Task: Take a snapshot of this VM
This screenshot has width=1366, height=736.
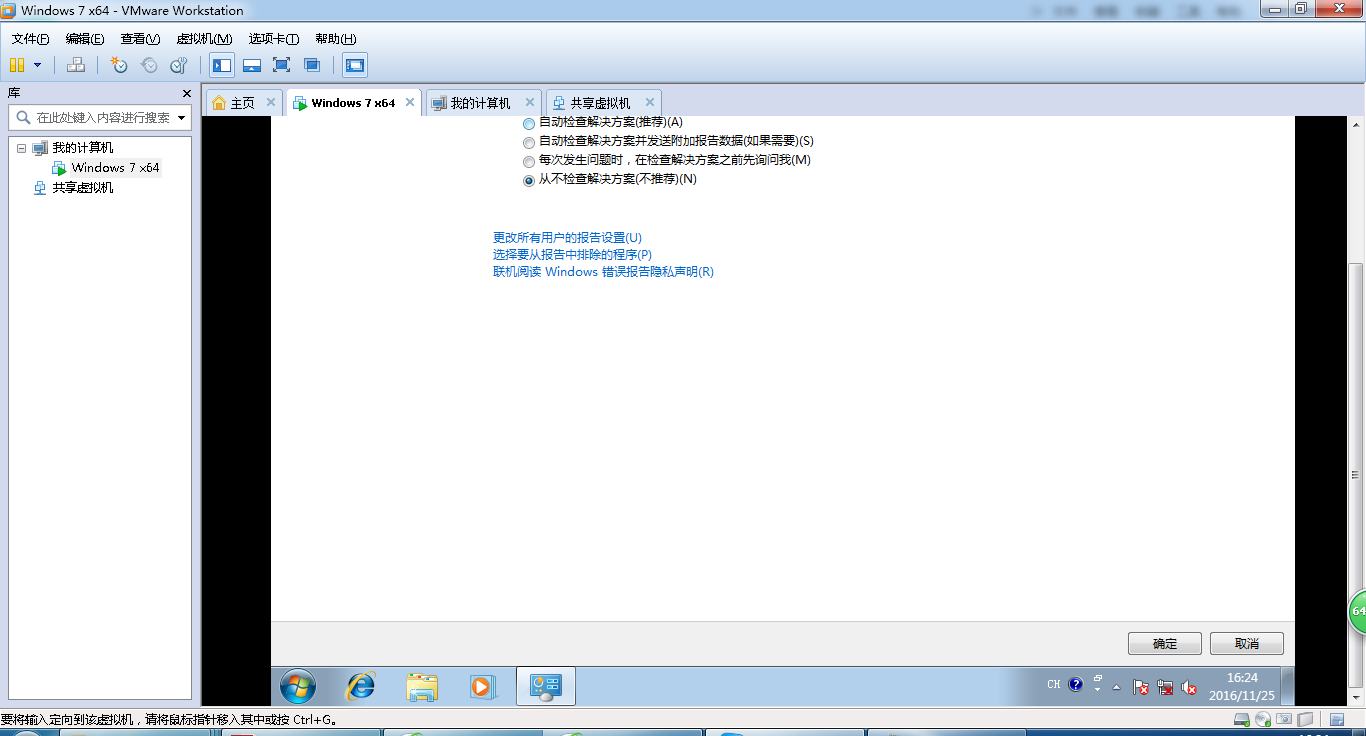Action: (119, 65)
